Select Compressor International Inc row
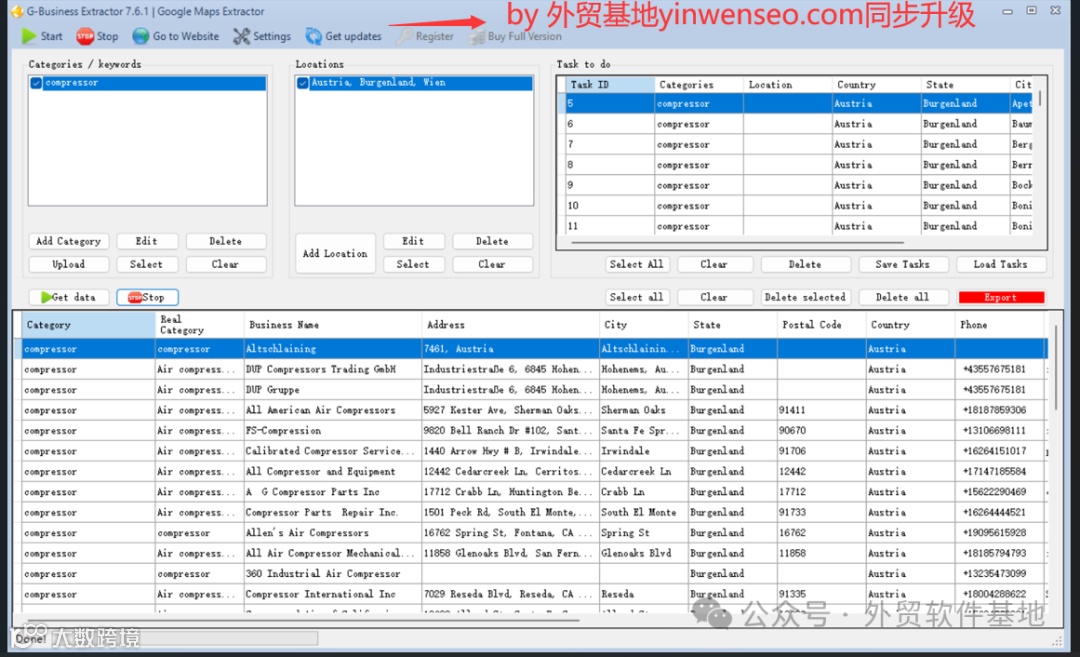 (531, 594)
